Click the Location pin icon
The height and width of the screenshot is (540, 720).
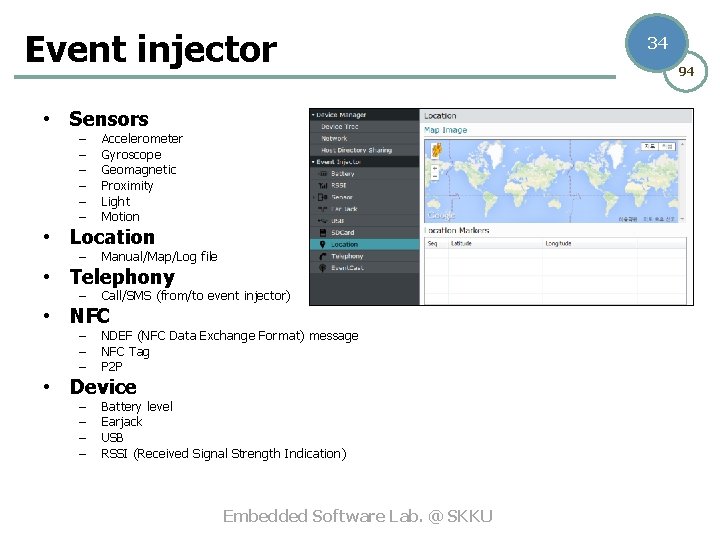[x=322, y=244]
